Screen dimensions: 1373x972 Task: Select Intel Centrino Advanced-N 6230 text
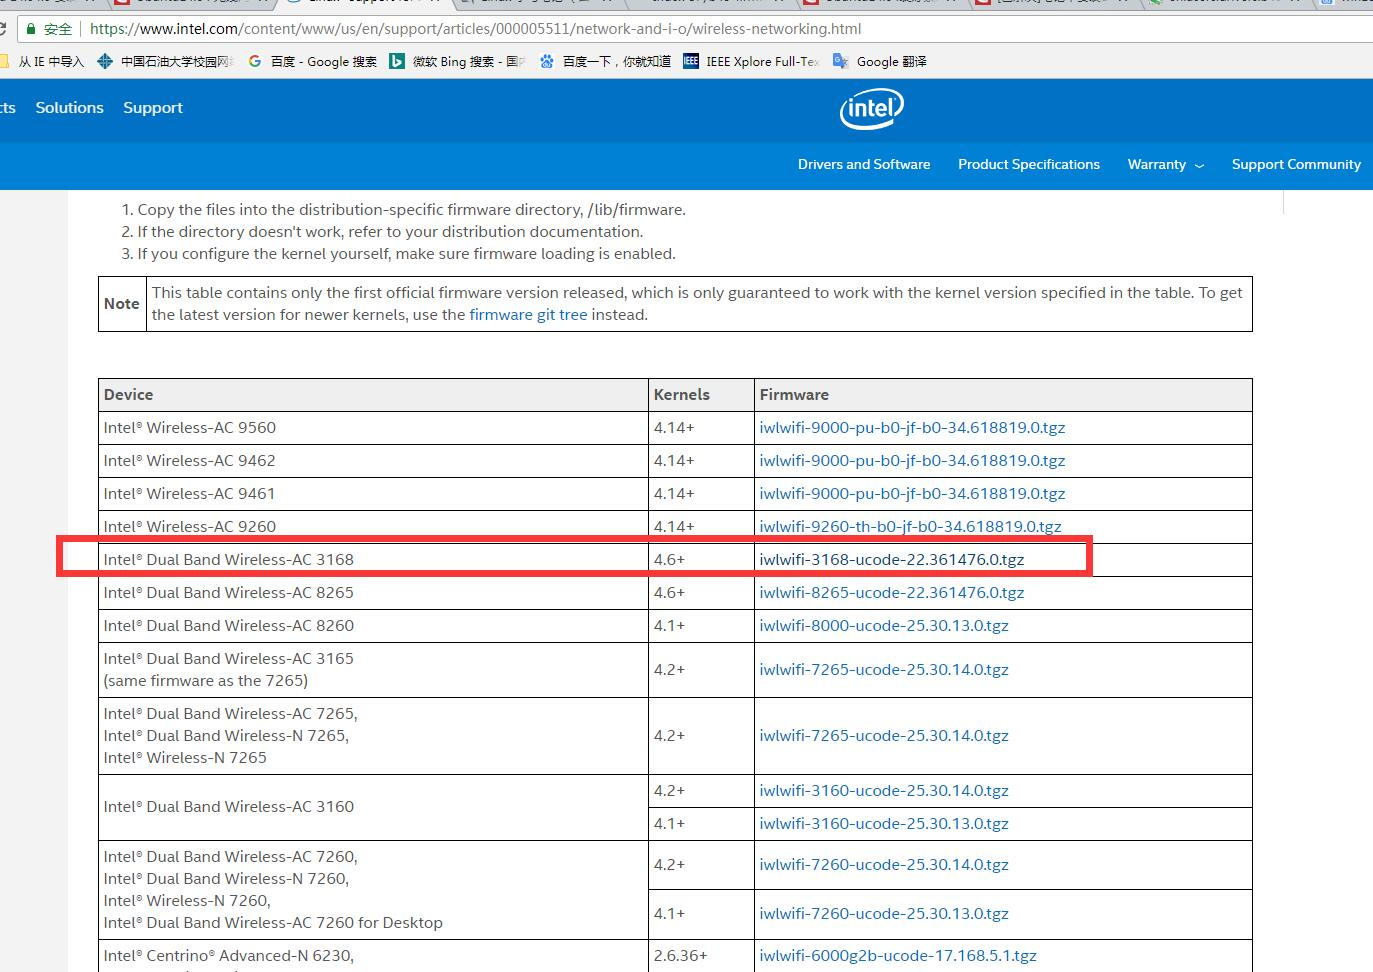click(228, 955)
